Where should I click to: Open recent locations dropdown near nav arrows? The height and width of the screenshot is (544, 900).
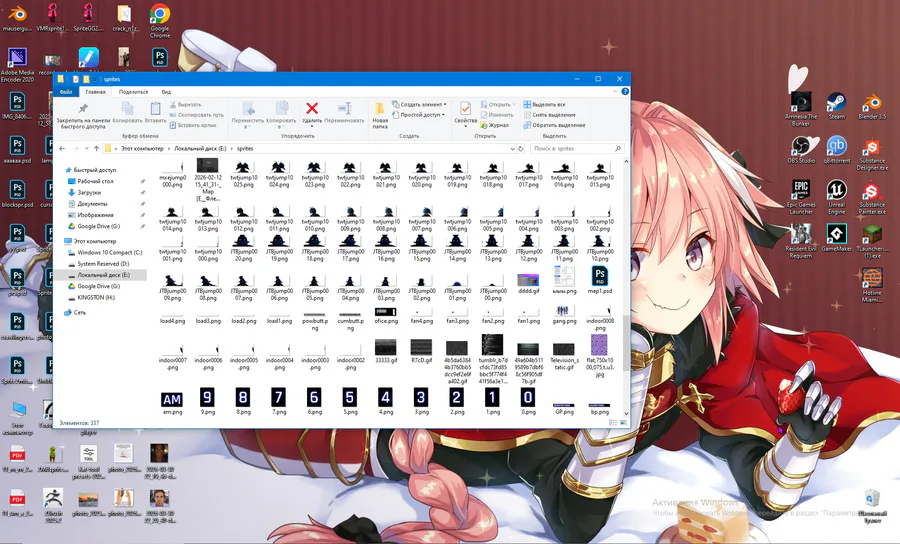pos(87,149)
